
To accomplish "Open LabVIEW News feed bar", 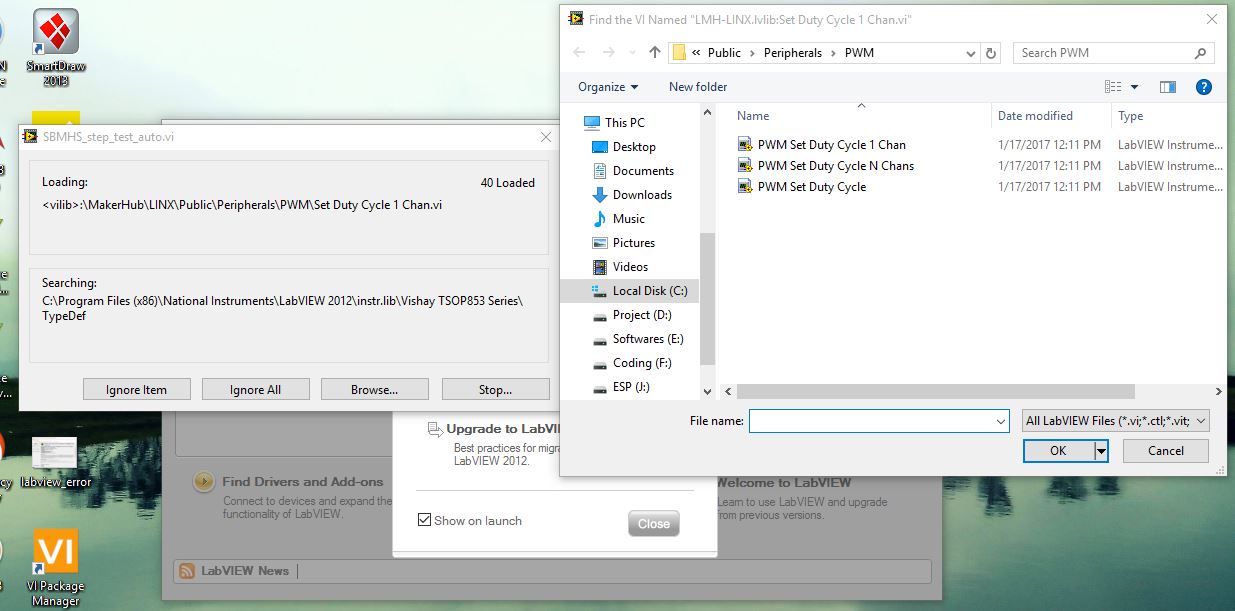I will [x=552, y=571].
